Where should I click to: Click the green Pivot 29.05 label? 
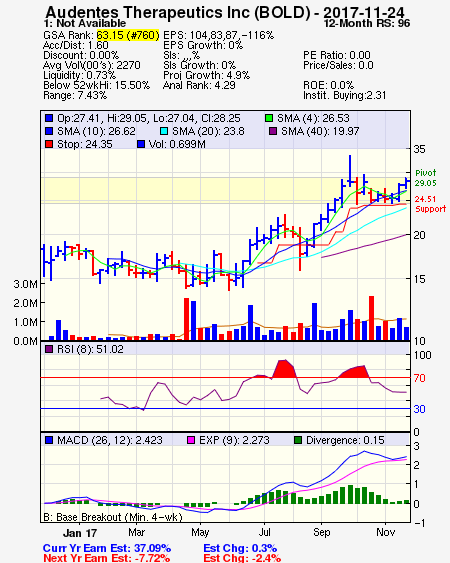coord(426,178)
